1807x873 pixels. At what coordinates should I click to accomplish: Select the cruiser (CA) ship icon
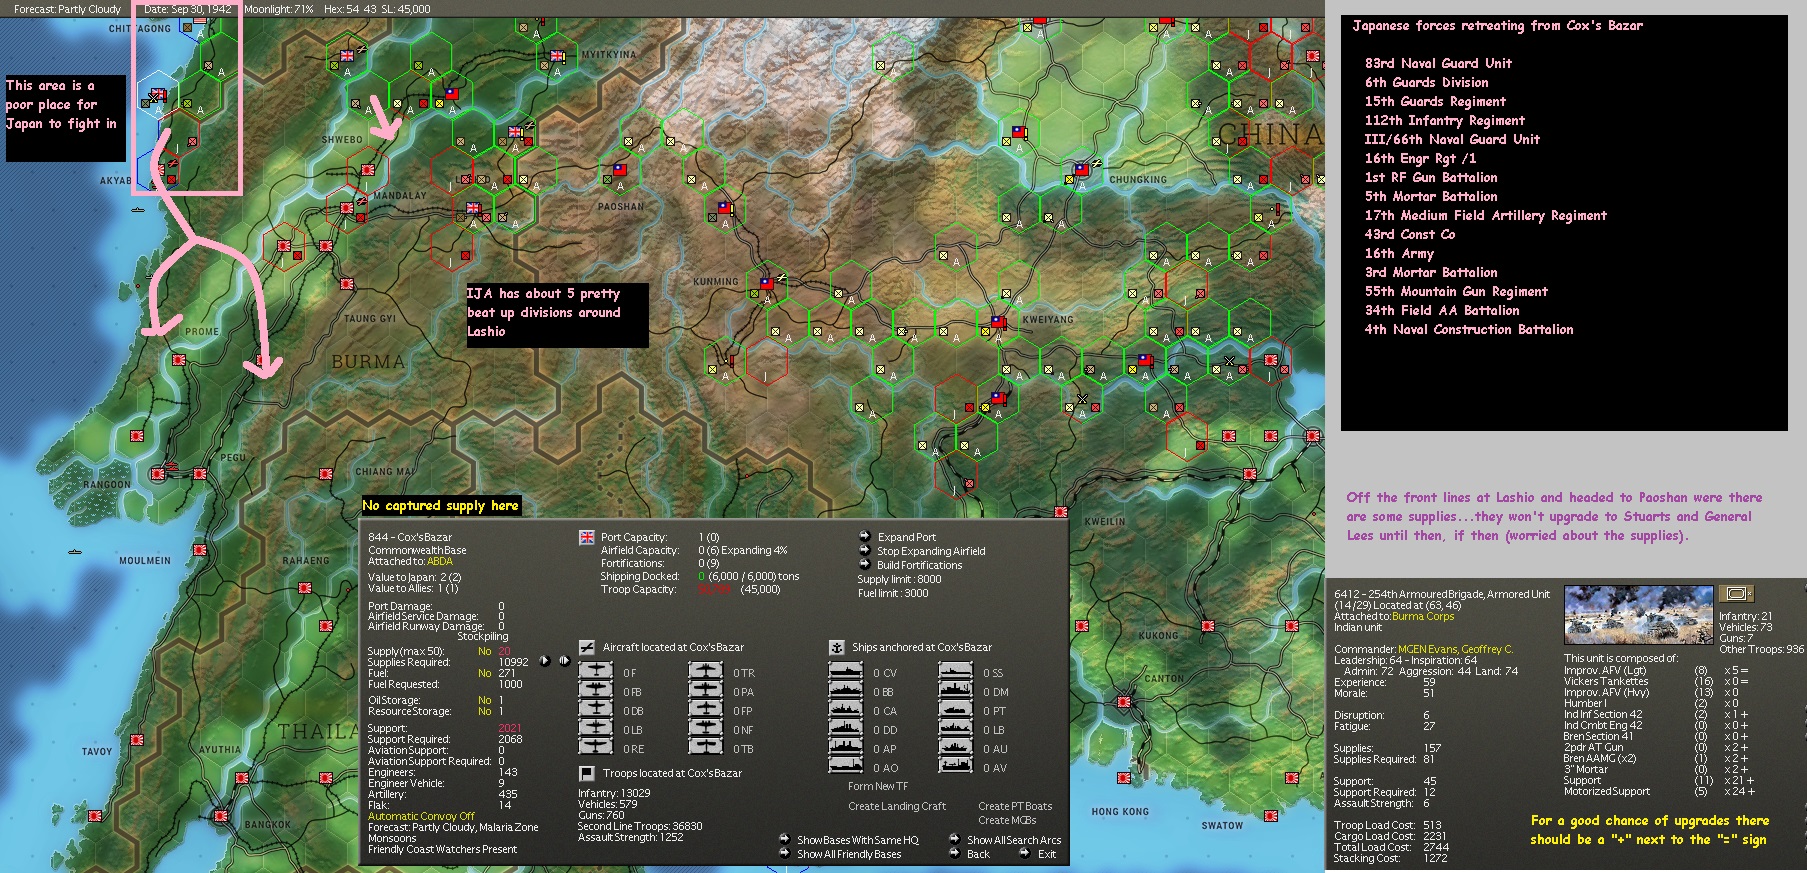click(846, 710)
